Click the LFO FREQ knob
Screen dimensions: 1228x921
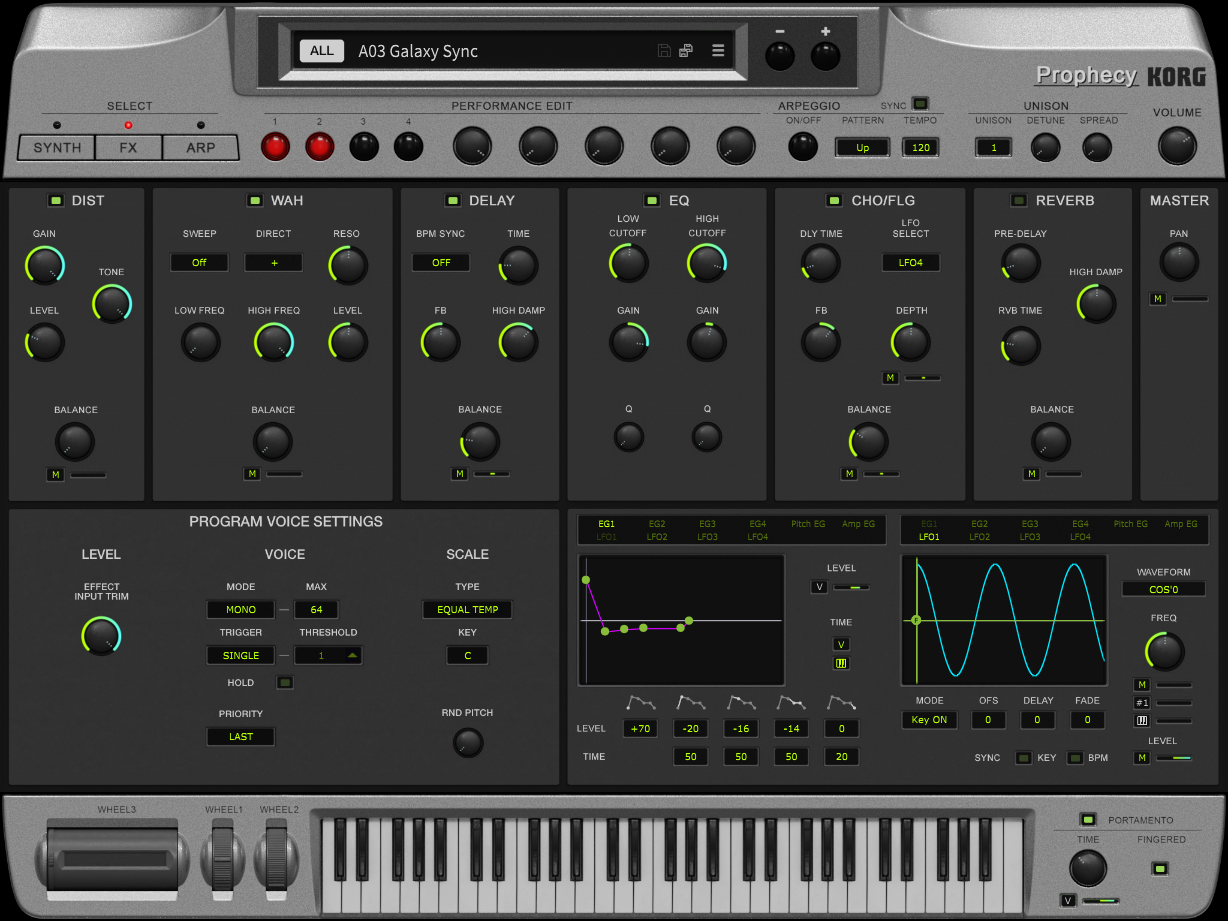click(1164, 651)
